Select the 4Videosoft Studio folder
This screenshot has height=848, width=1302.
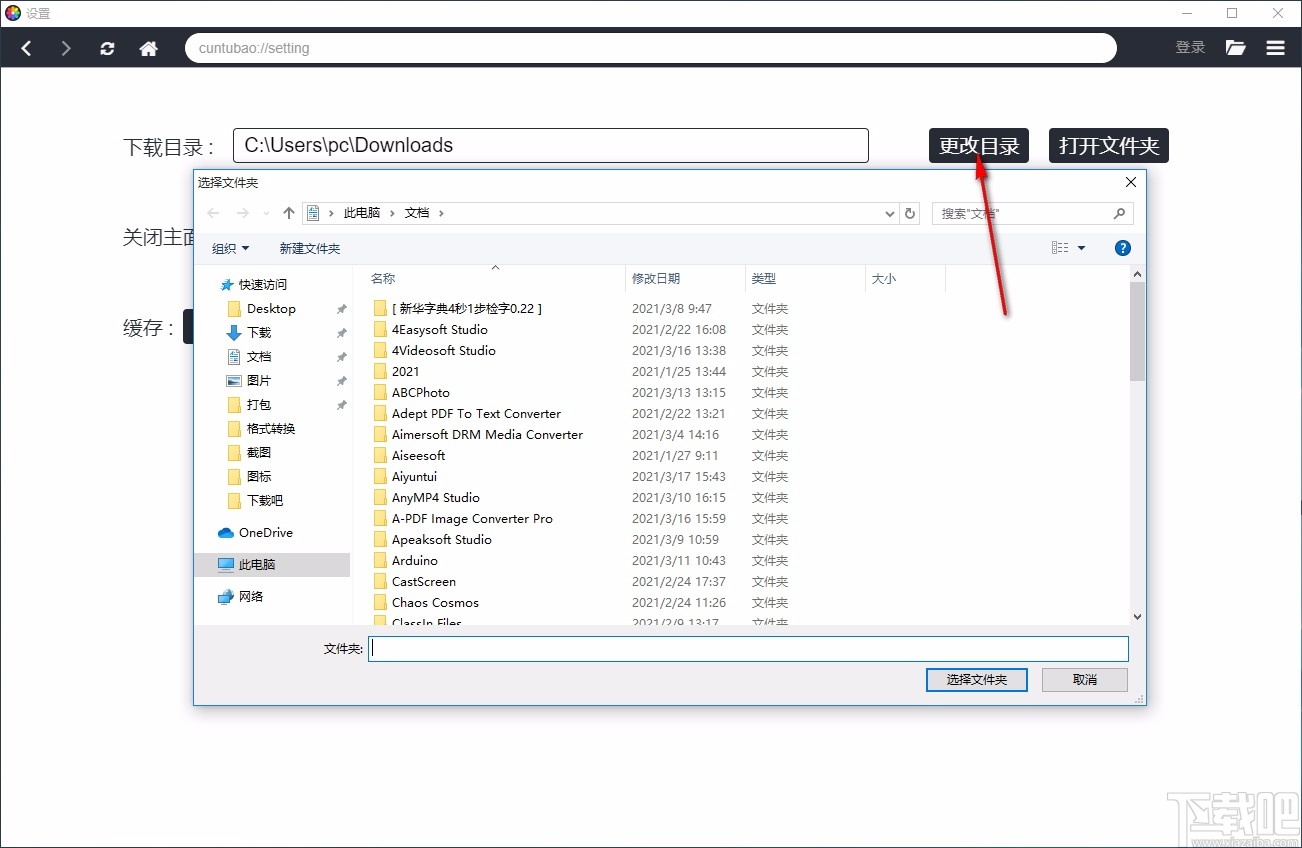(x=444, y=351)
